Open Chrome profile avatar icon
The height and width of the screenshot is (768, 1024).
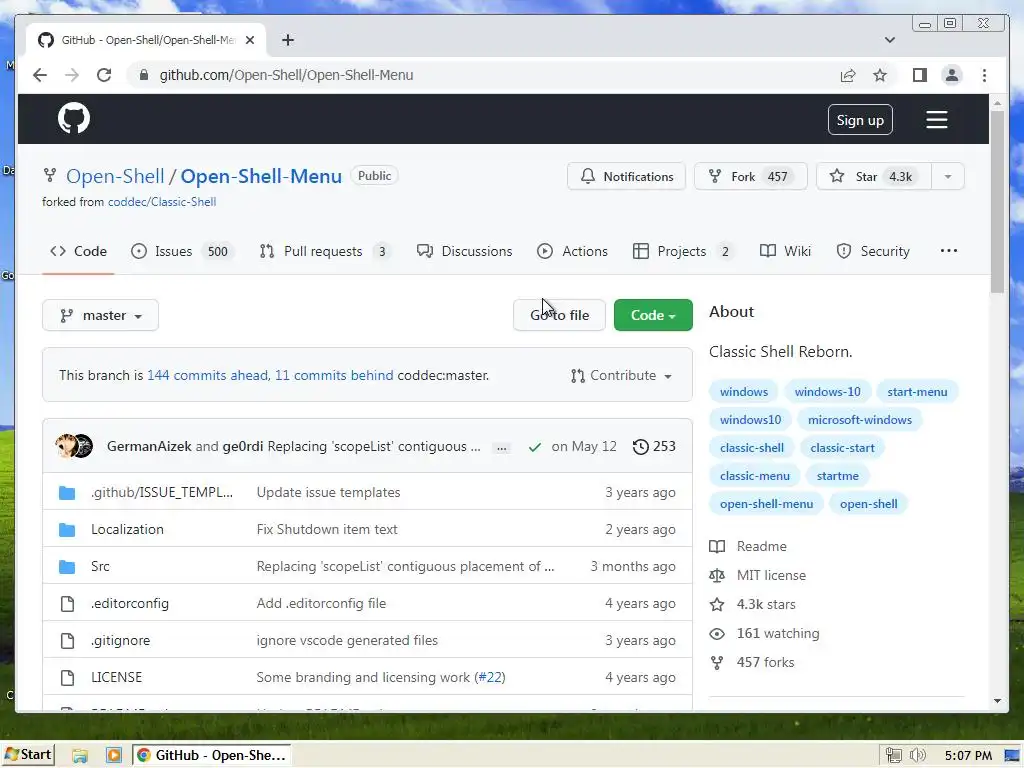pyautogui.click(x=952, y=75)
